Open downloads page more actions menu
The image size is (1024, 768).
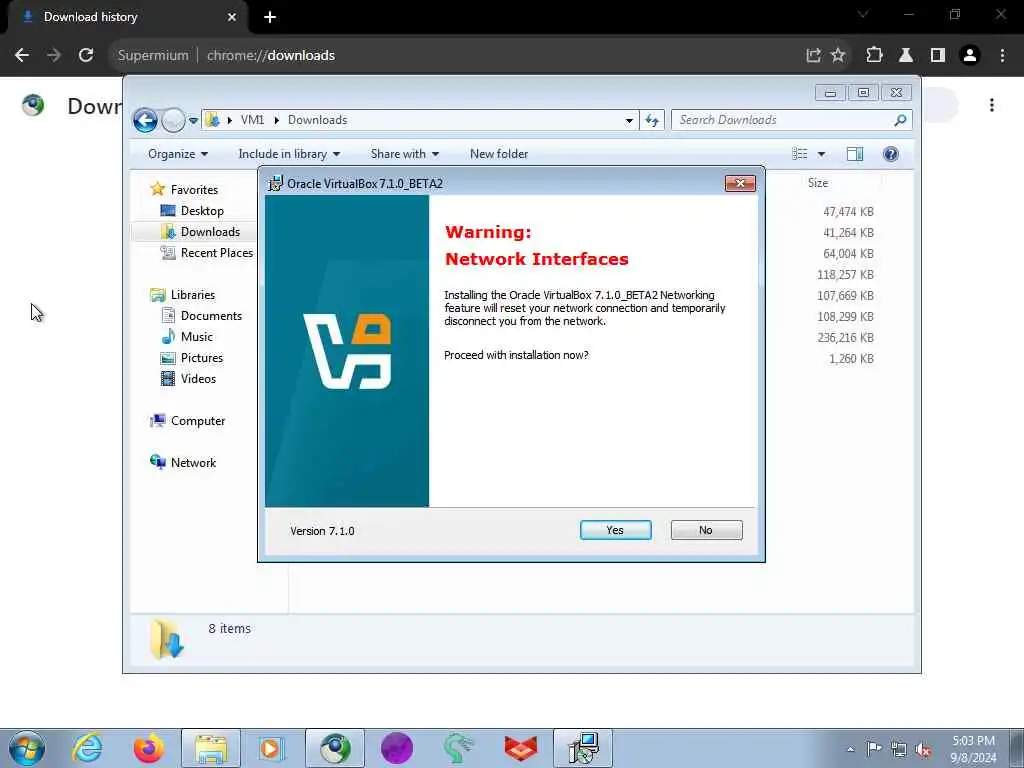[x=991, y=105]
